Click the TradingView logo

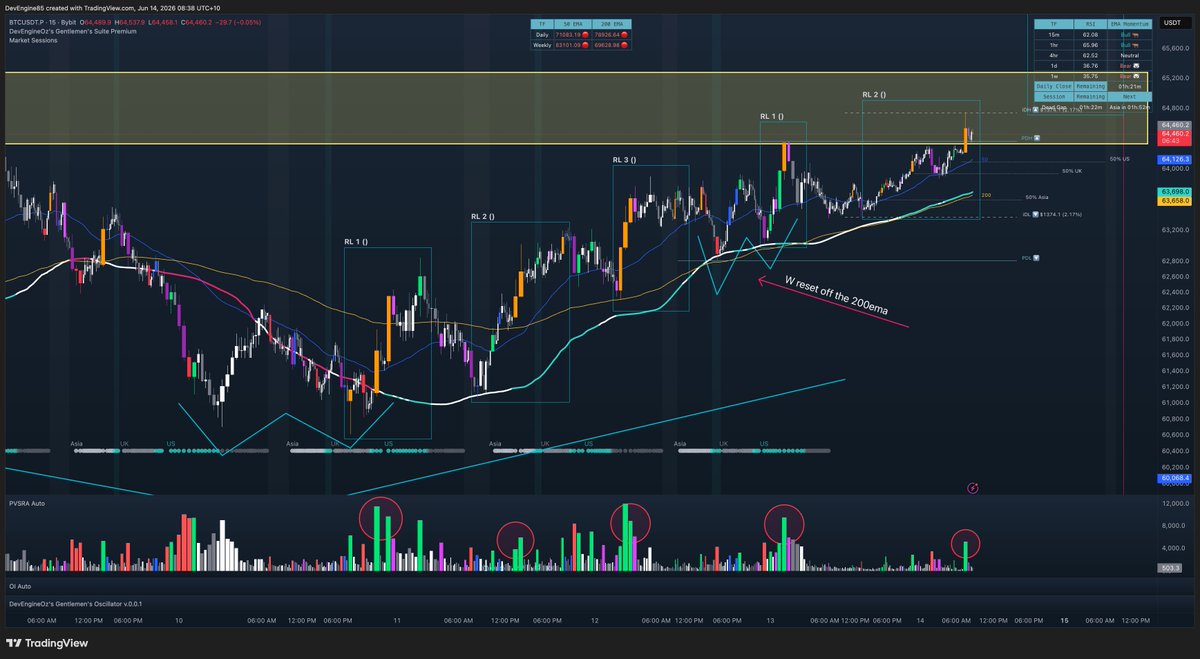[x=45, y=645]
